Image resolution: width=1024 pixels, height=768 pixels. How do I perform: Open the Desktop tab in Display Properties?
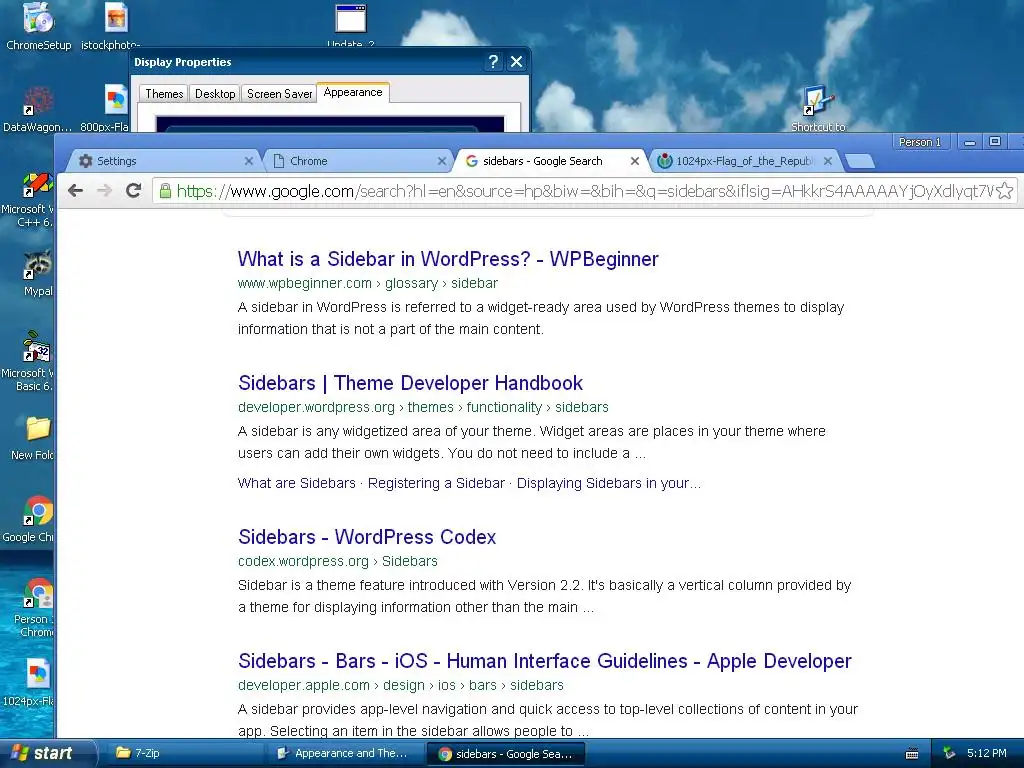(x=215, y=93)
